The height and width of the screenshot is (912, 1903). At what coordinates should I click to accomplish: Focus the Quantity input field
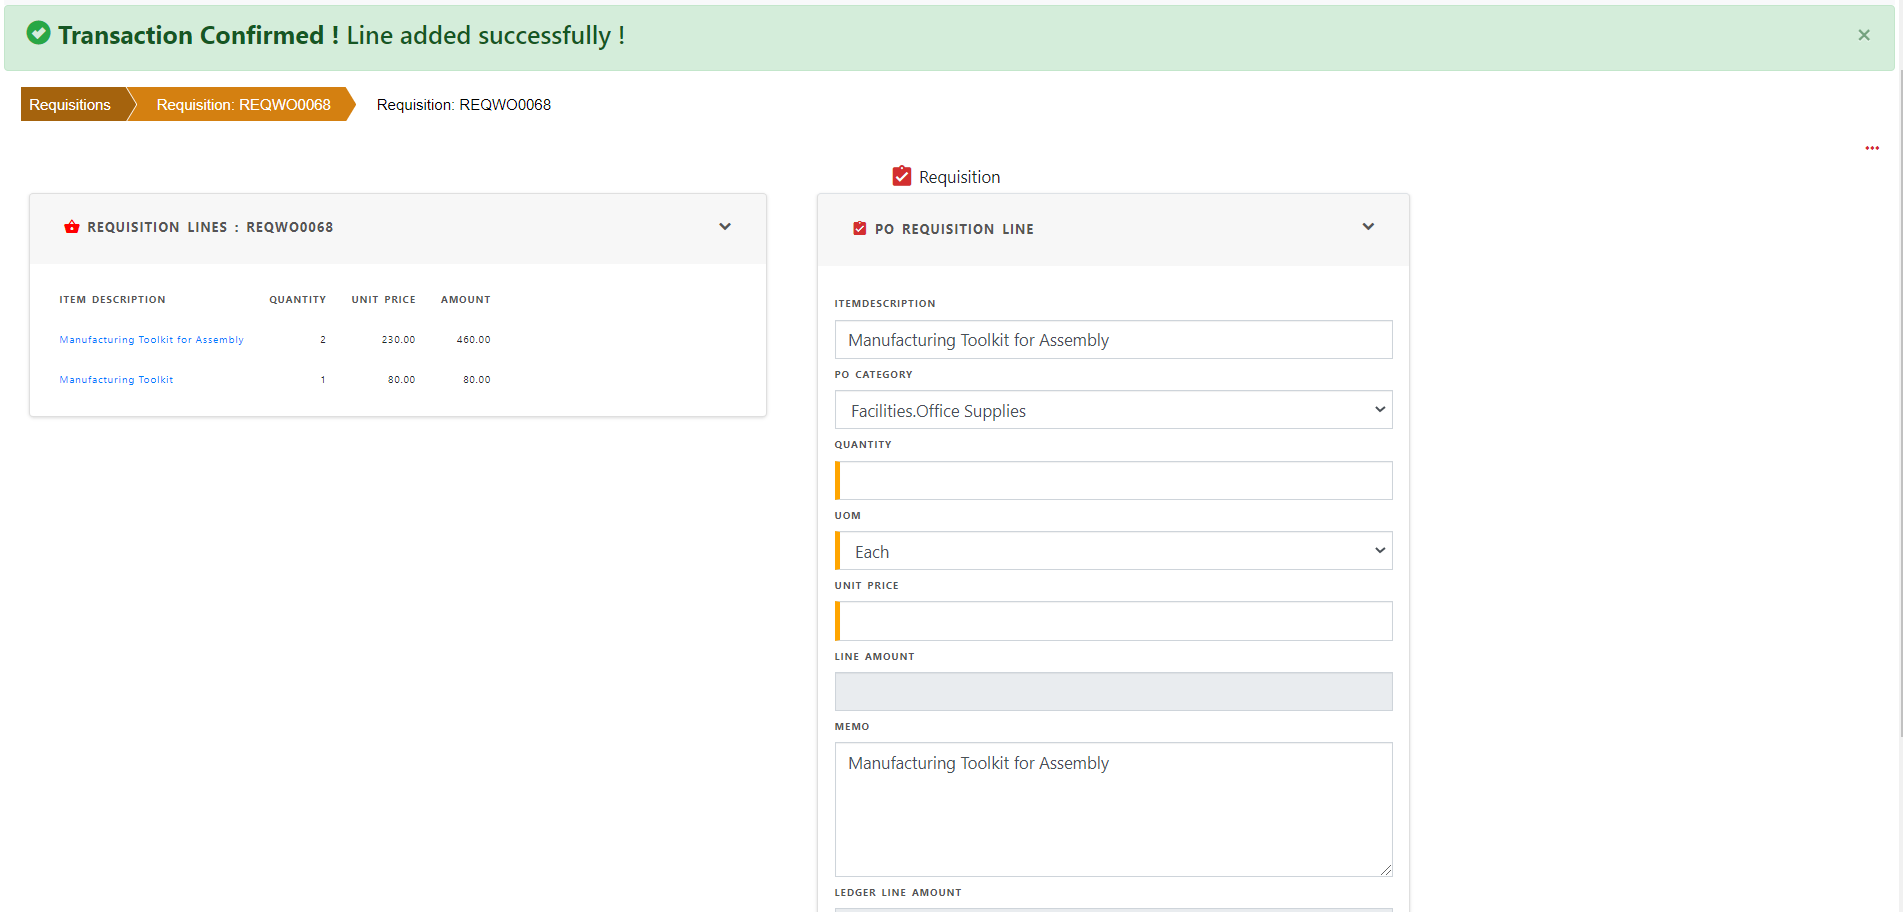coord(1113,481)
